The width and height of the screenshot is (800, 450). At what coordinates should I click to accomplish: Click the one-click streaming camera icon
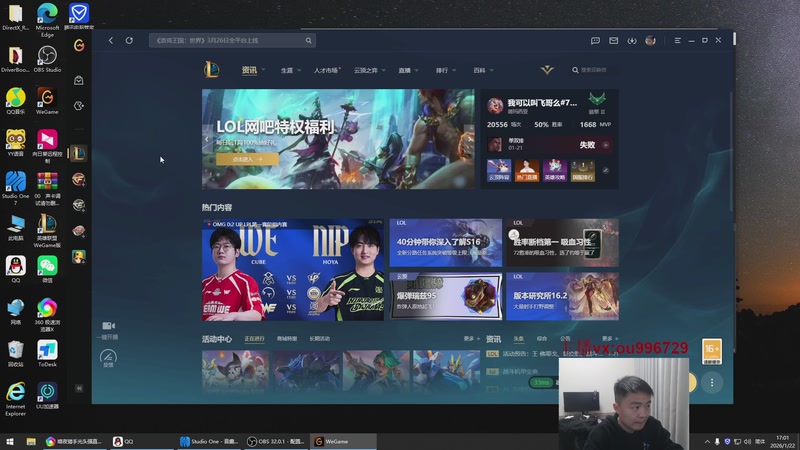(108, 326)
